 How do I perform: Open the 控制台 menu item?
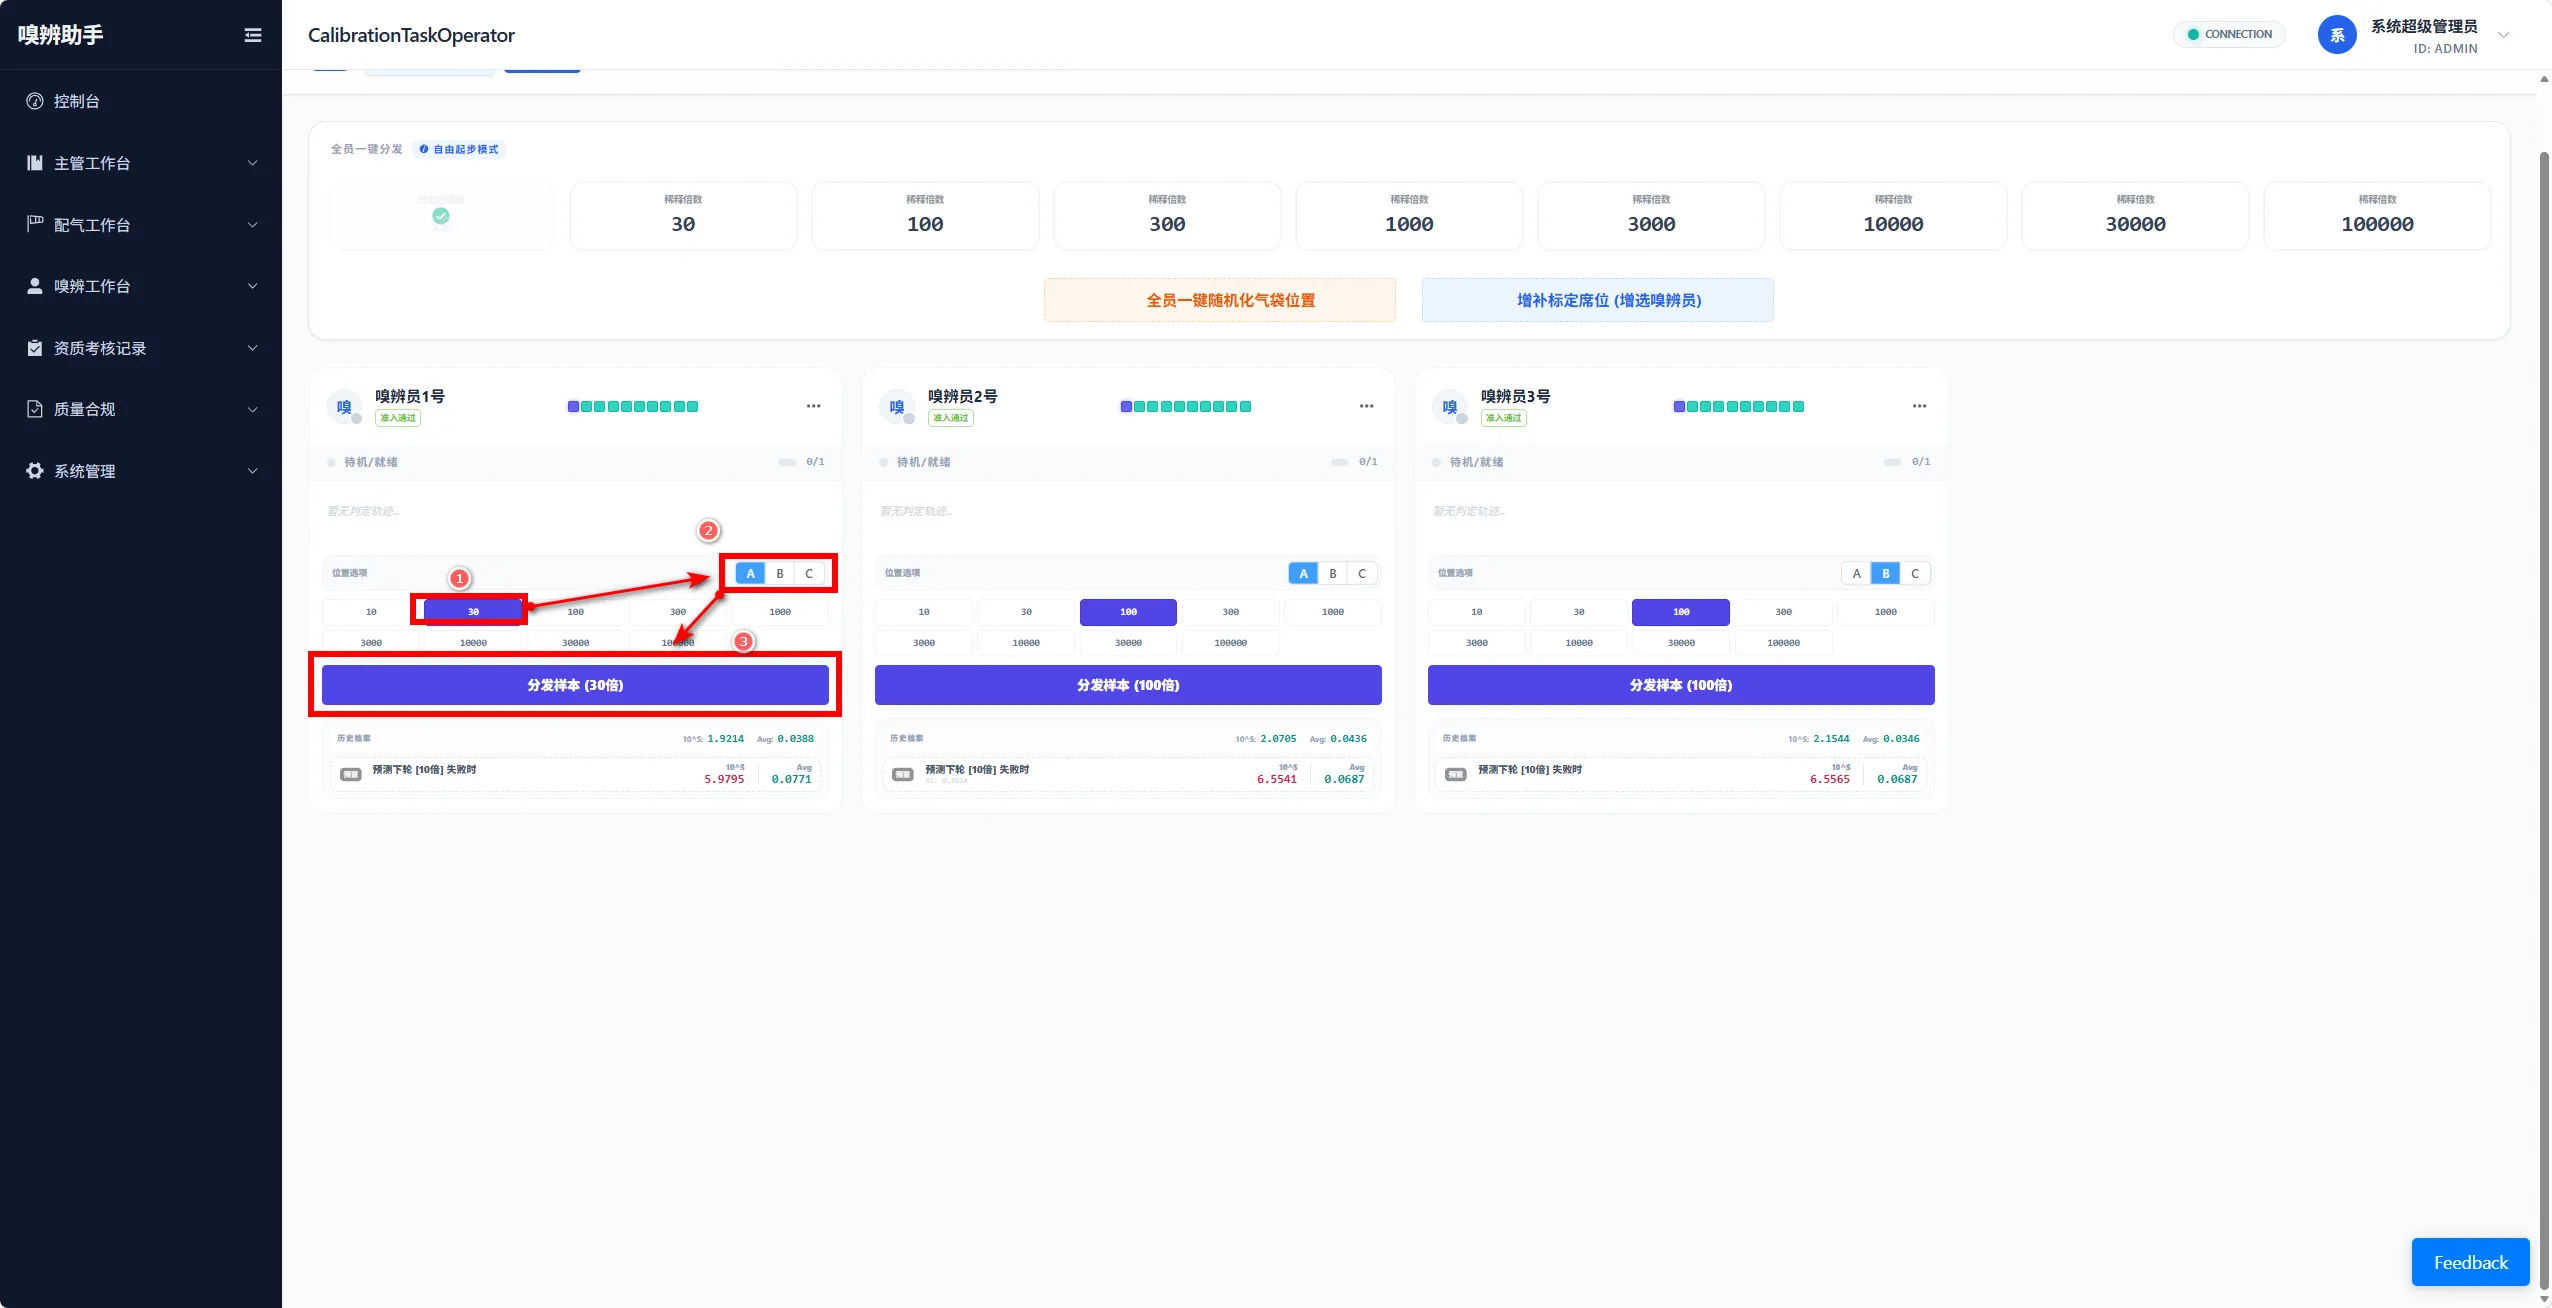[141, 101]
